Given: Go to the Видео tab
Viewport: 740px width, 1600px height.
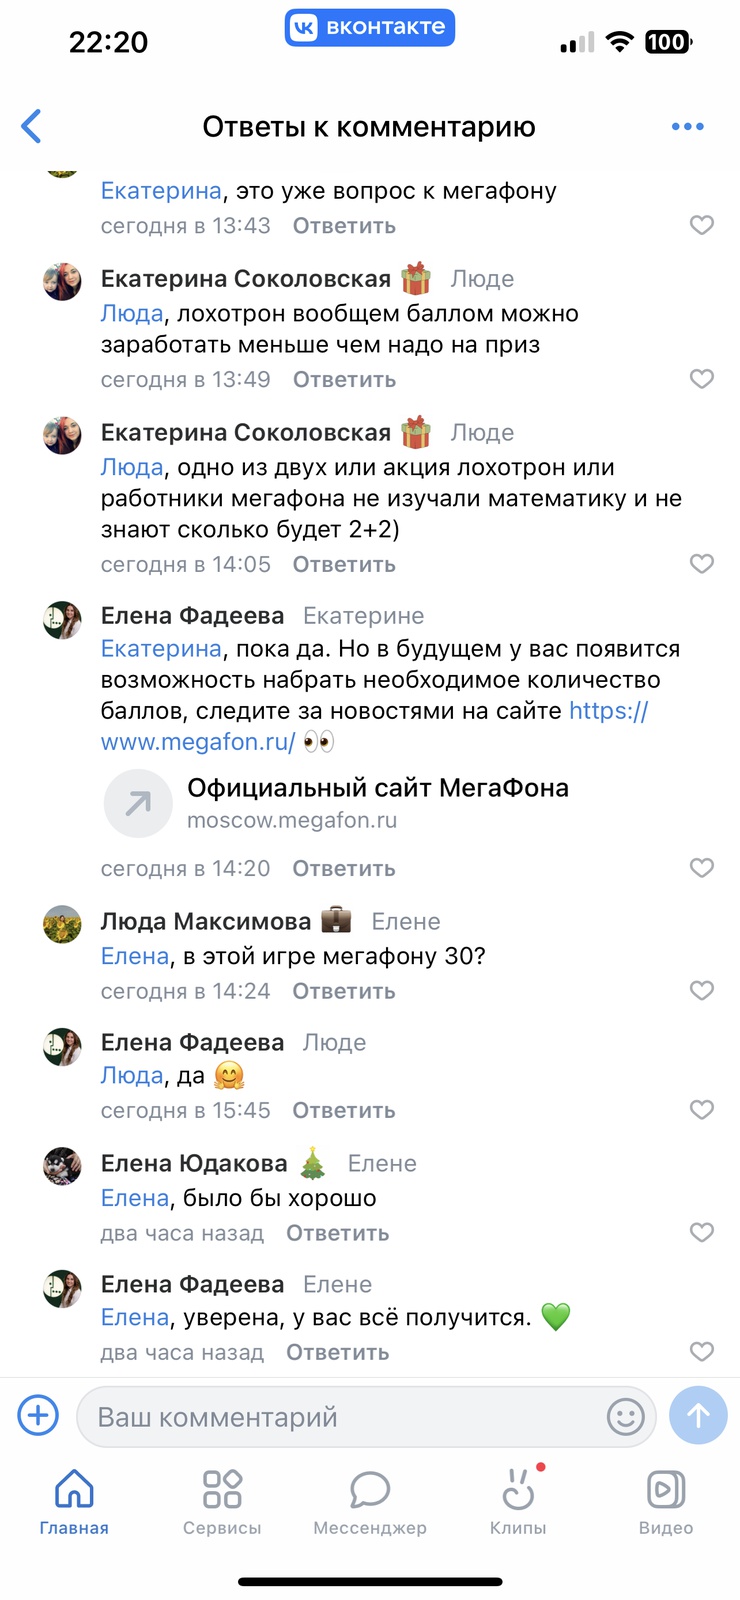Looking at the screenshot, I should [666, 1500].
